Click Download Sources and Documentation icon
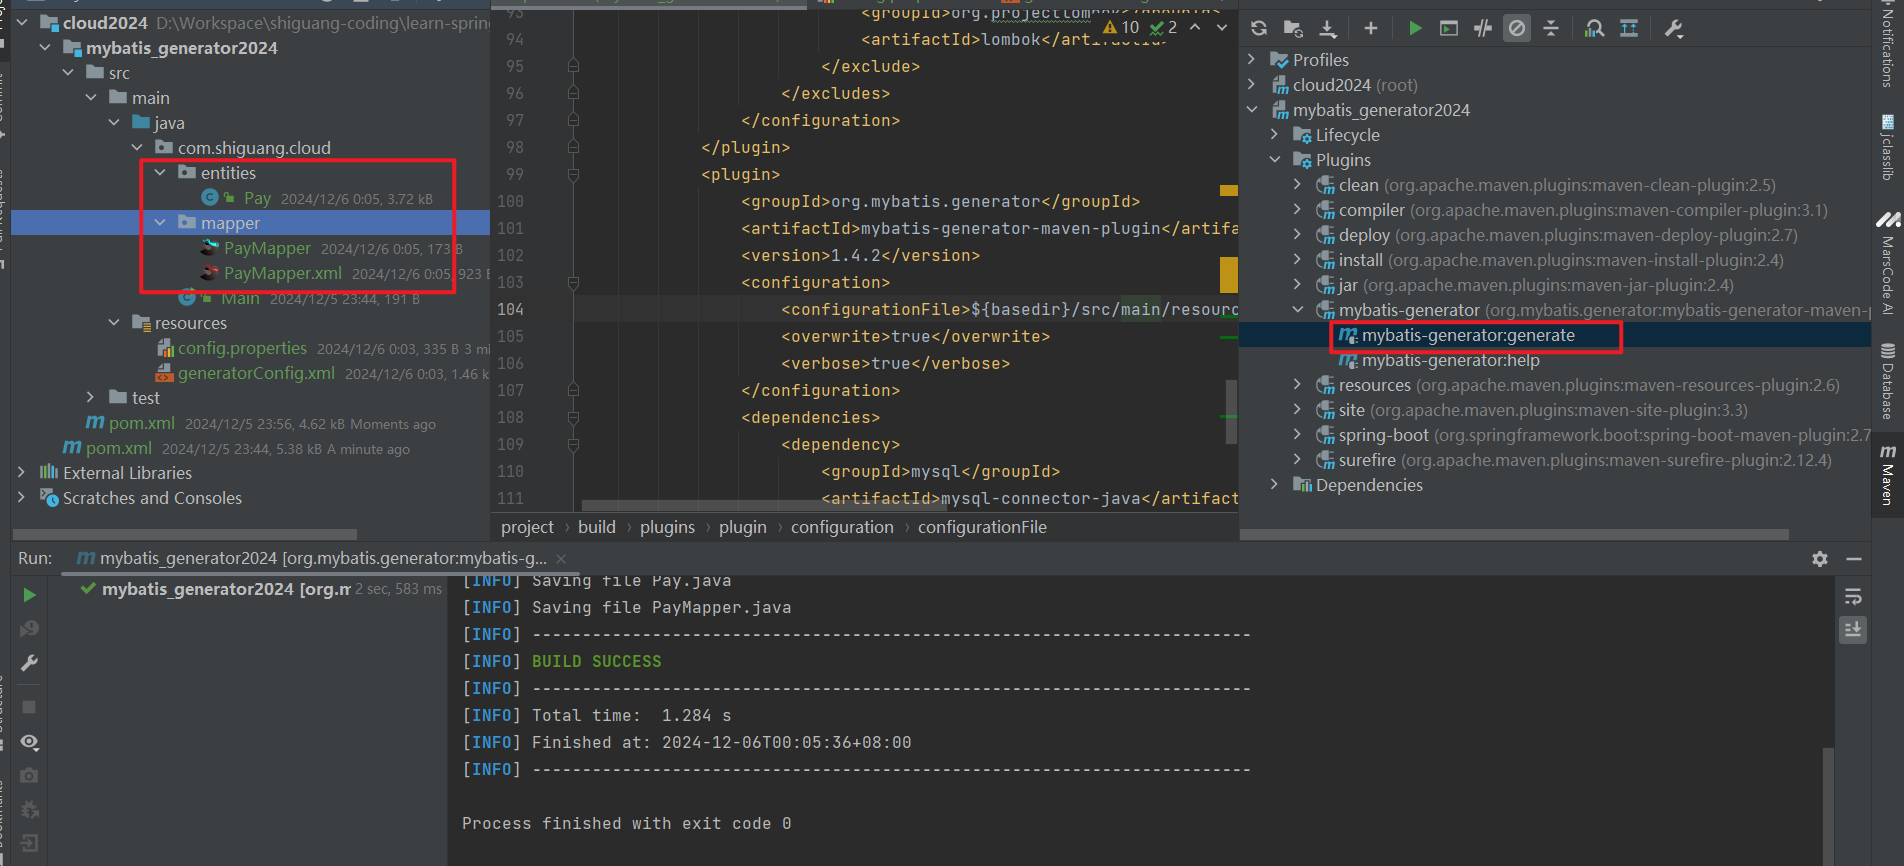Image resolution: width=1904 pixels, height=866 pixels. [1328, 29]
